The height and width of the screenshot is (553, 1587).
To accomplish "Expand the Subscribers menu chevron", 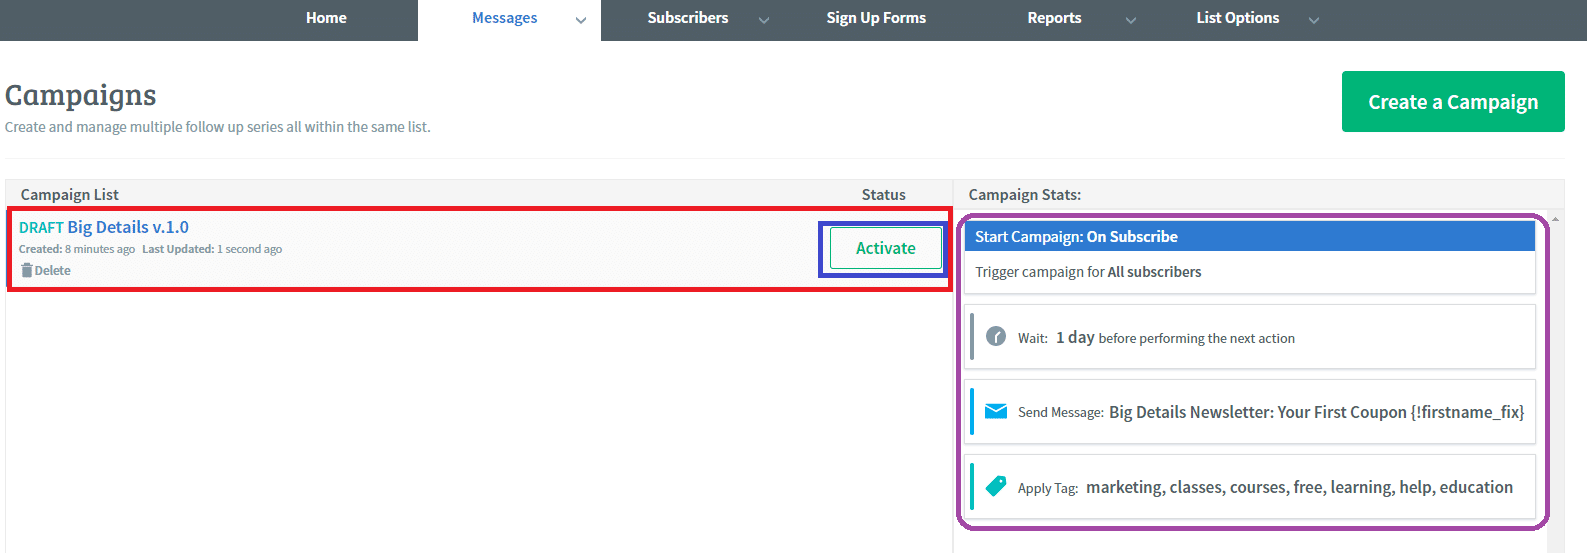I will click(764, 20).
